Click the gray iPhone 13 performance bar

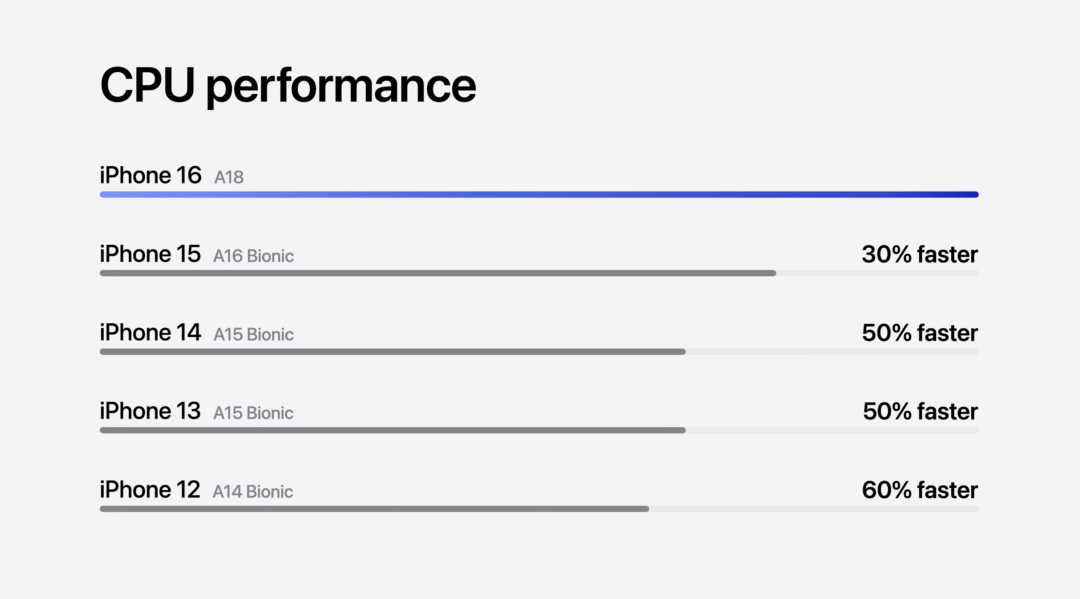[x=392, y=430]
